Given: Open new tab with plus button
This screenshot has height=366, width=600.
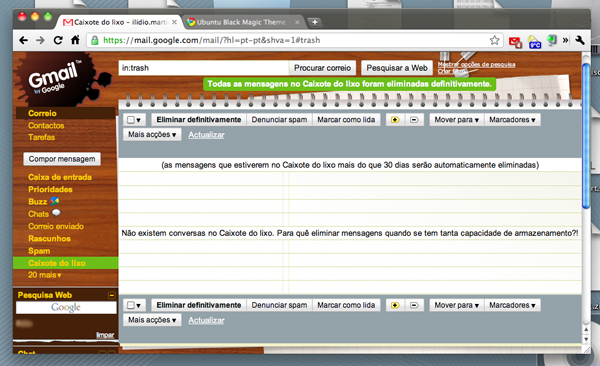Looking at the screenshot, I should tap(315, 22).
